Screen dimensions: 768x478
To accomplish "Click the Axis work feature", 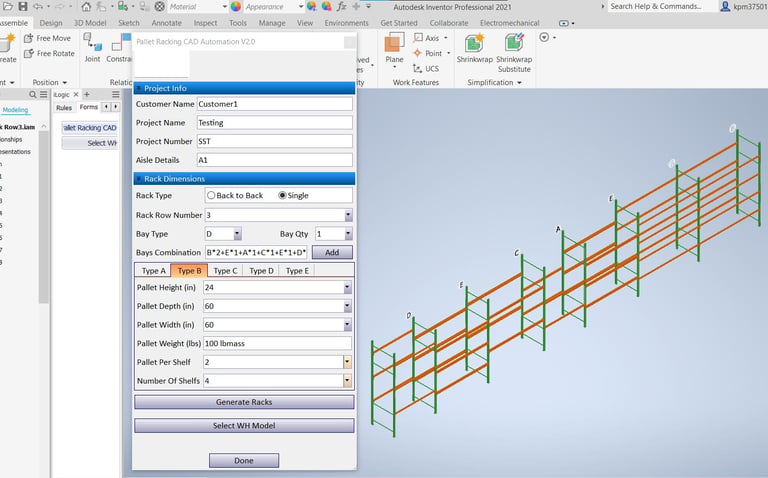I will (427, 38).
